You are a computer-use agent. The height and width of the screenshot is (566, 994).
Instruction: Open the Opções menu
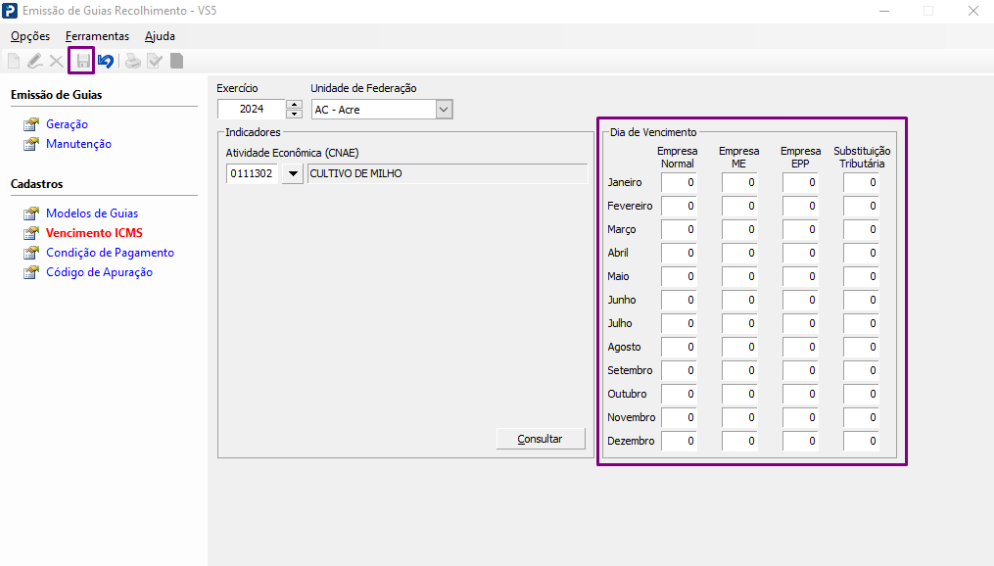point(30,36)
